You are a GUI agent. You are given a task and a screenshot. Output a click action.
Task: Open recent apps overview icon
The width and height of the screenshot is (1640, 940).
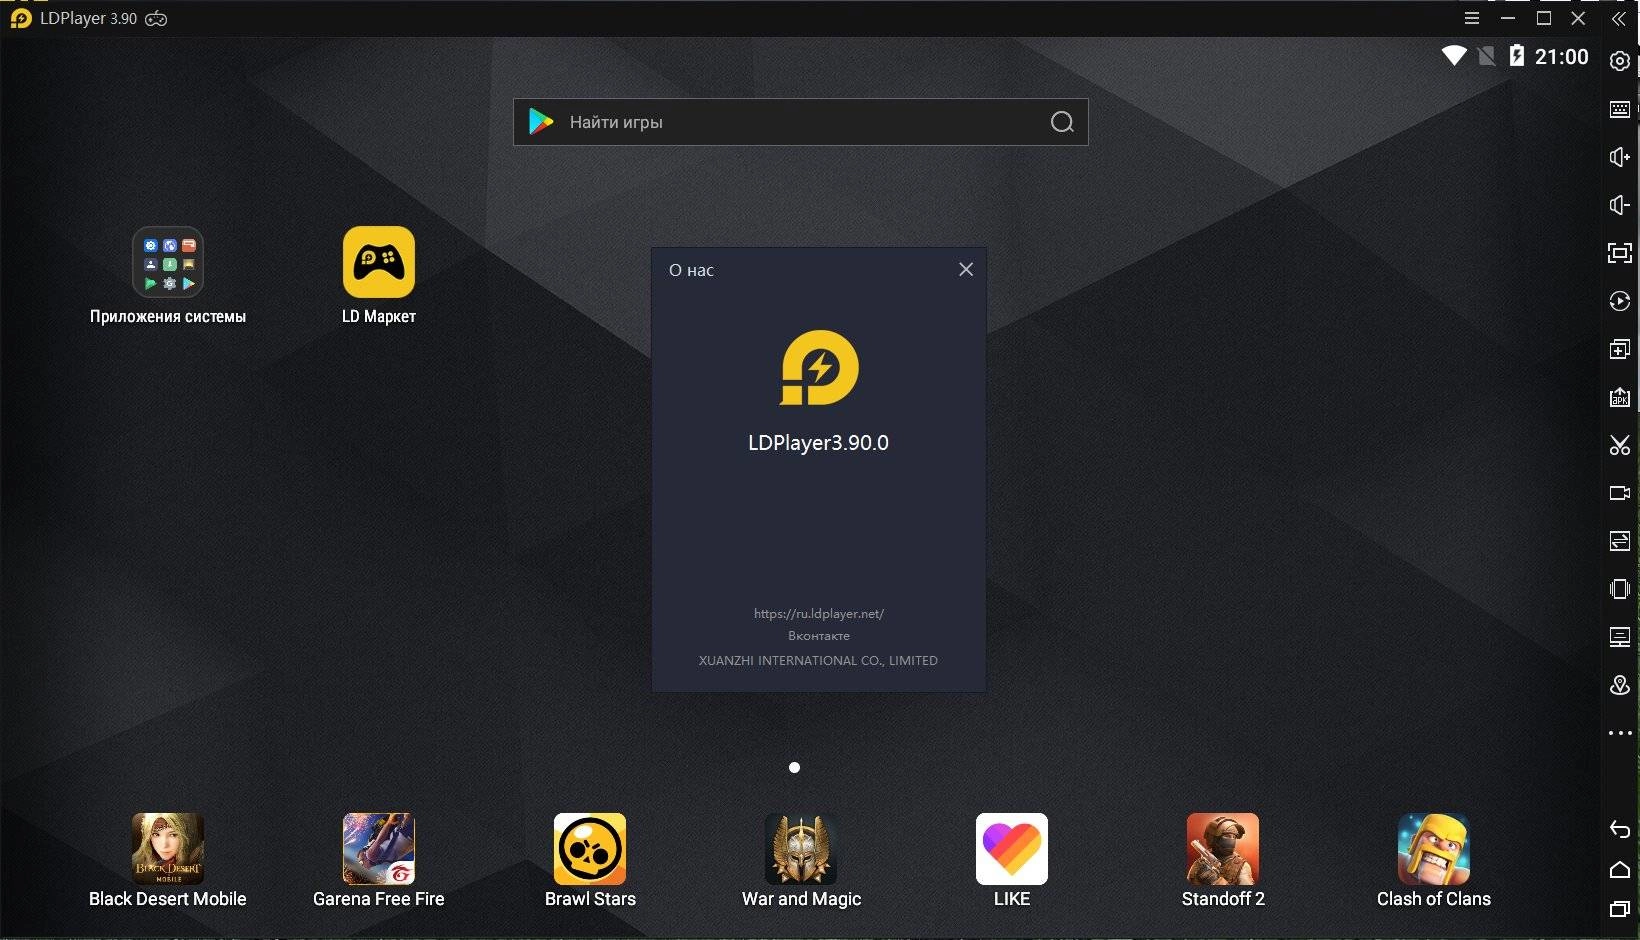(x=1619, y=909)
